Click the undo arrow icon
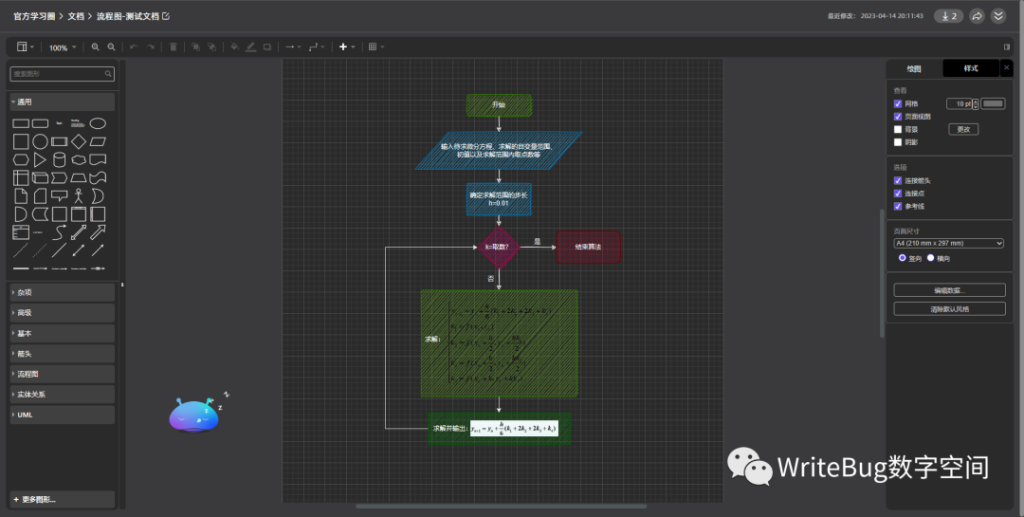 coord(133,47)
